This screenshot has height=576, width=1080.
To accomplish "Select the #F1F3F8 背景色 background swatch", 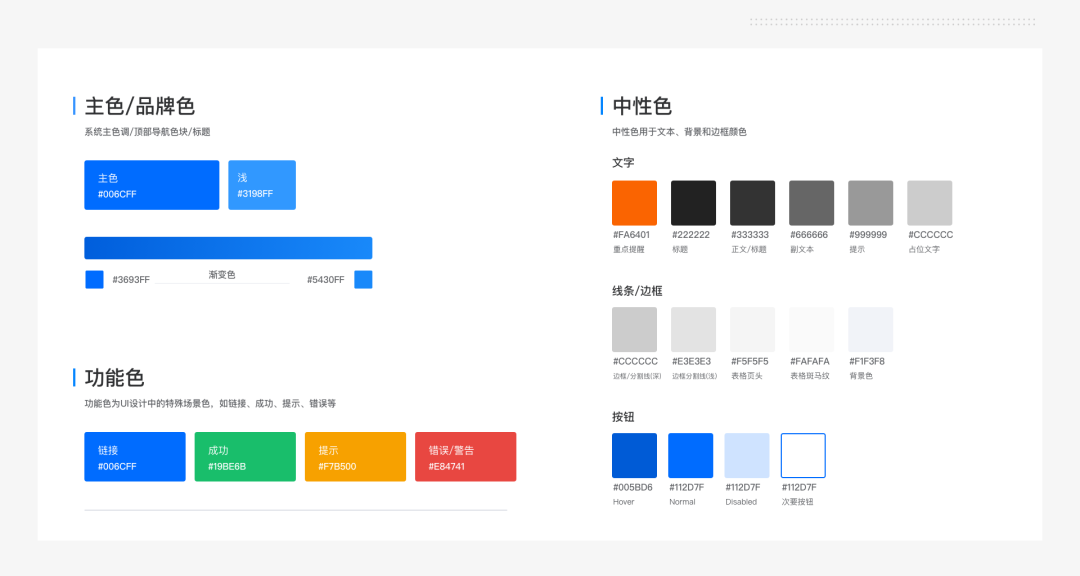I will click(870, 329).
